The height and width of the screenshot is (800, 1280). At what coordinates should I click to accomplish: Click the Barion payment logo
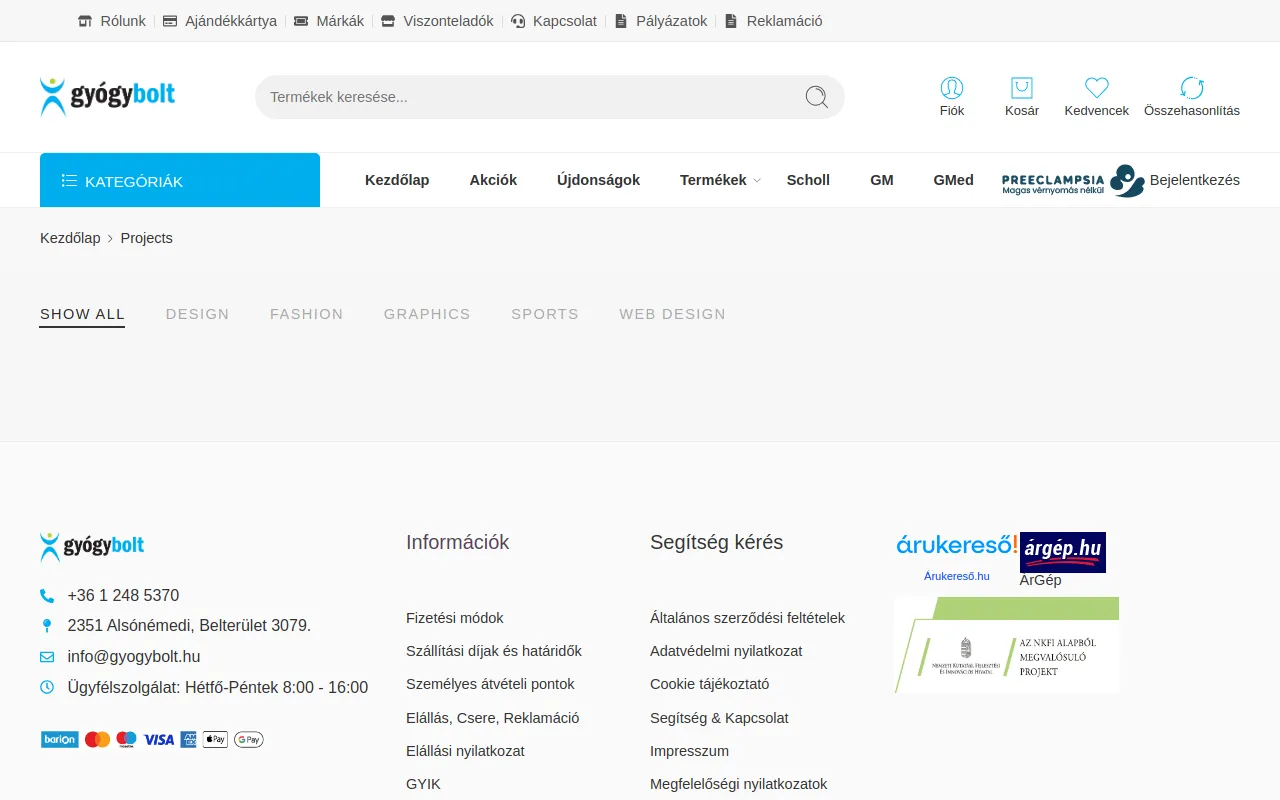click(x=60, y=740)
